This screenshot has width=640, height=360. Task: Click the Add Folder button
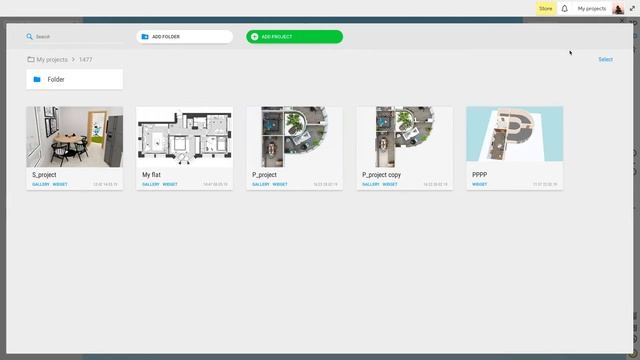click(184, 37)
